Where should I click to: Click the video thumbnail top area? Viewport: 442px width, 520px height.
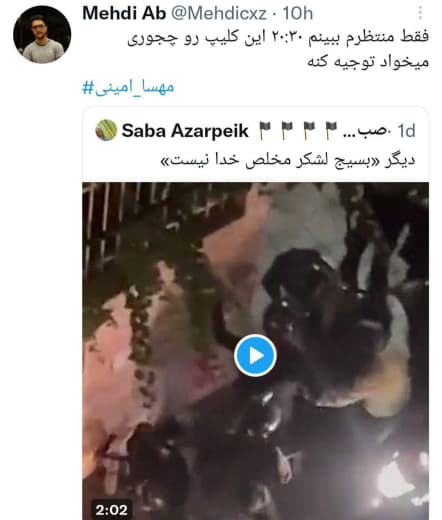[255, 233]
